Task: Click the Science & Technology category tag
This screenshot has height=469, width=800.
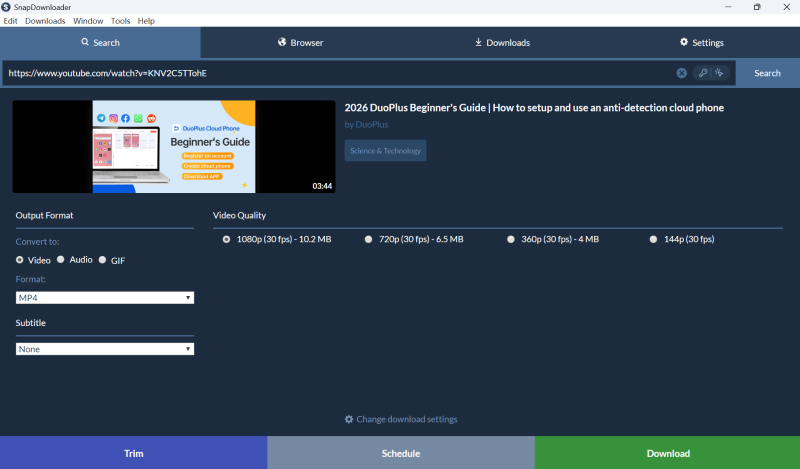Action: 385,150
